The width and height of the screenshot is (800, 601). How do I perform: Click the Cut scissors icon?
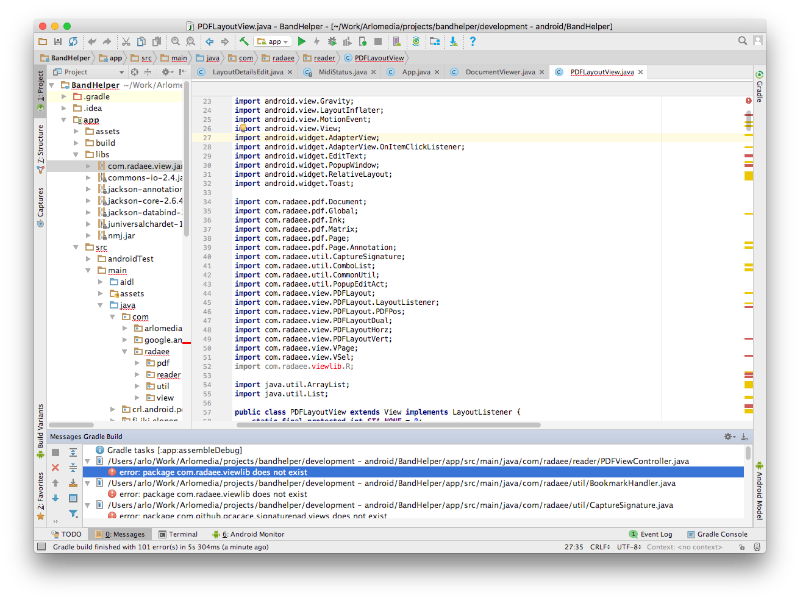point(126,41)
